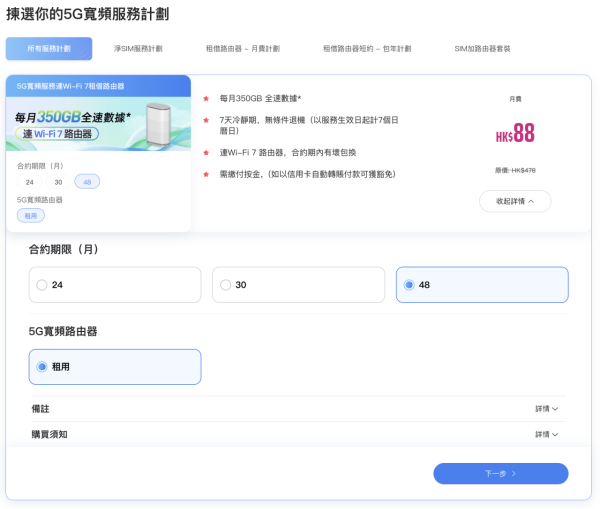Viewport: 600px width, 509px height.
Task: Click 需繳付按金 feature line
Action: click(x=307, y=175)
